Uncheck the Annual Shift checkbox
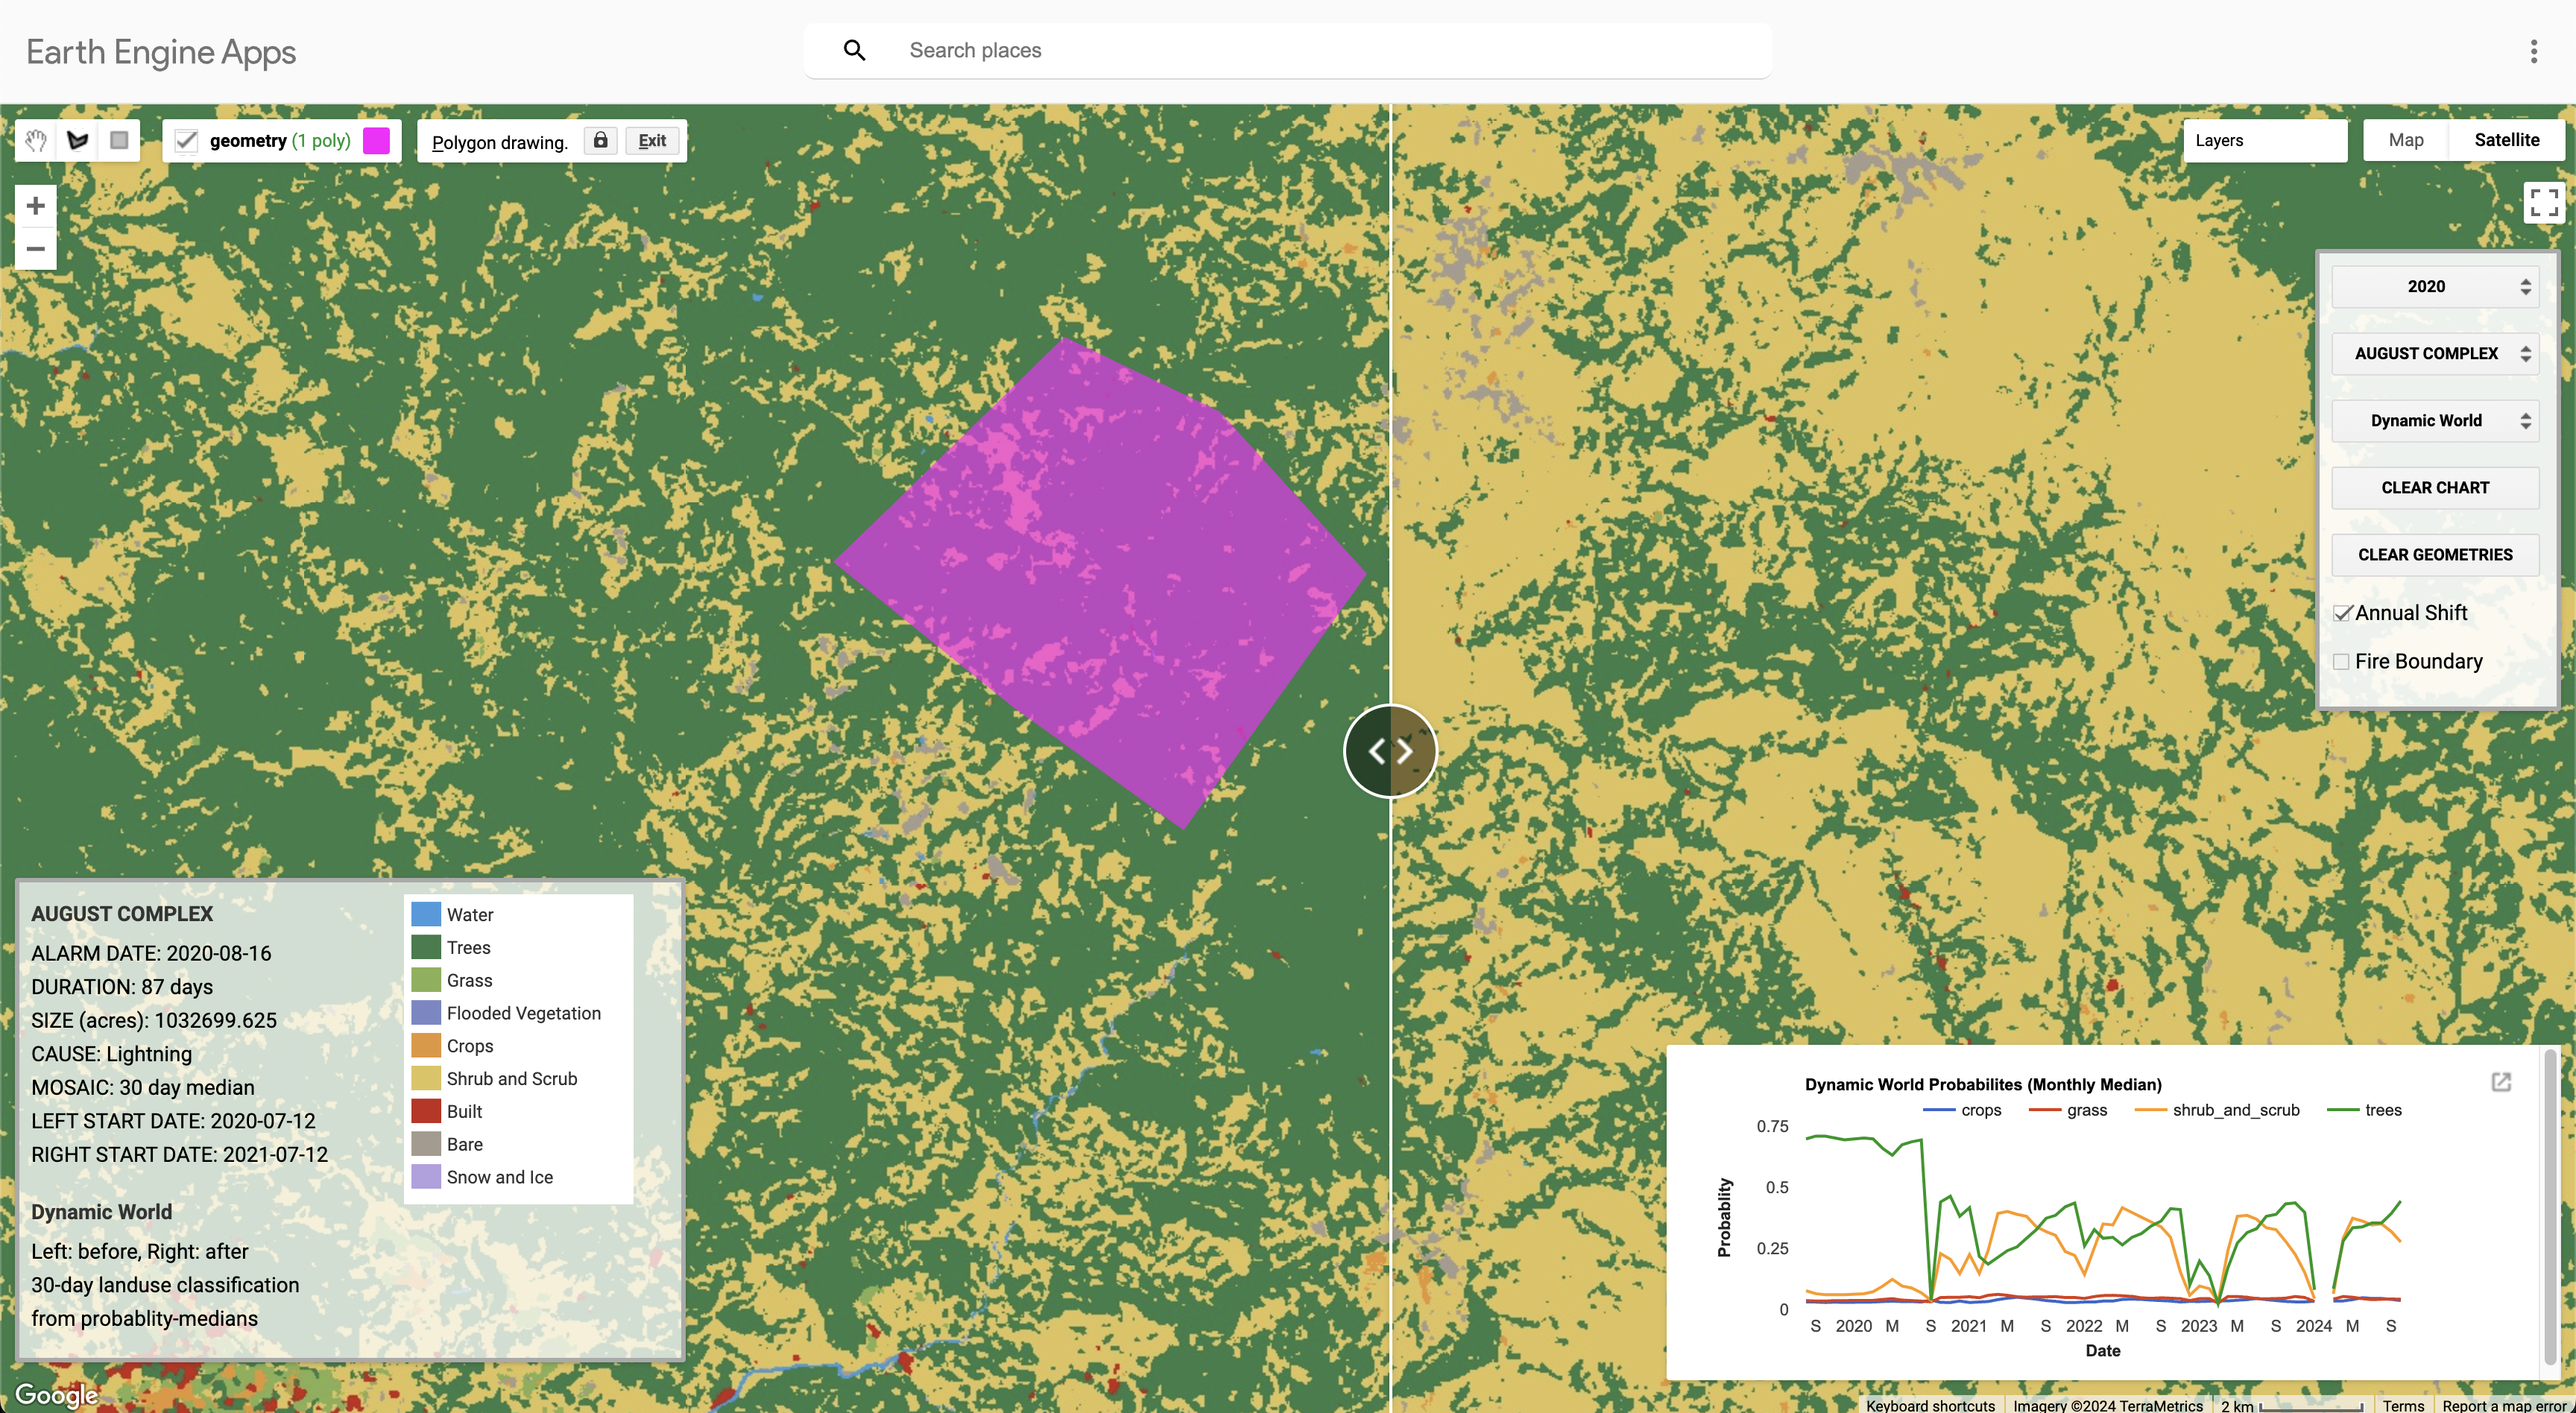The image size is (2576, 1413). (x=2342, y=613)
